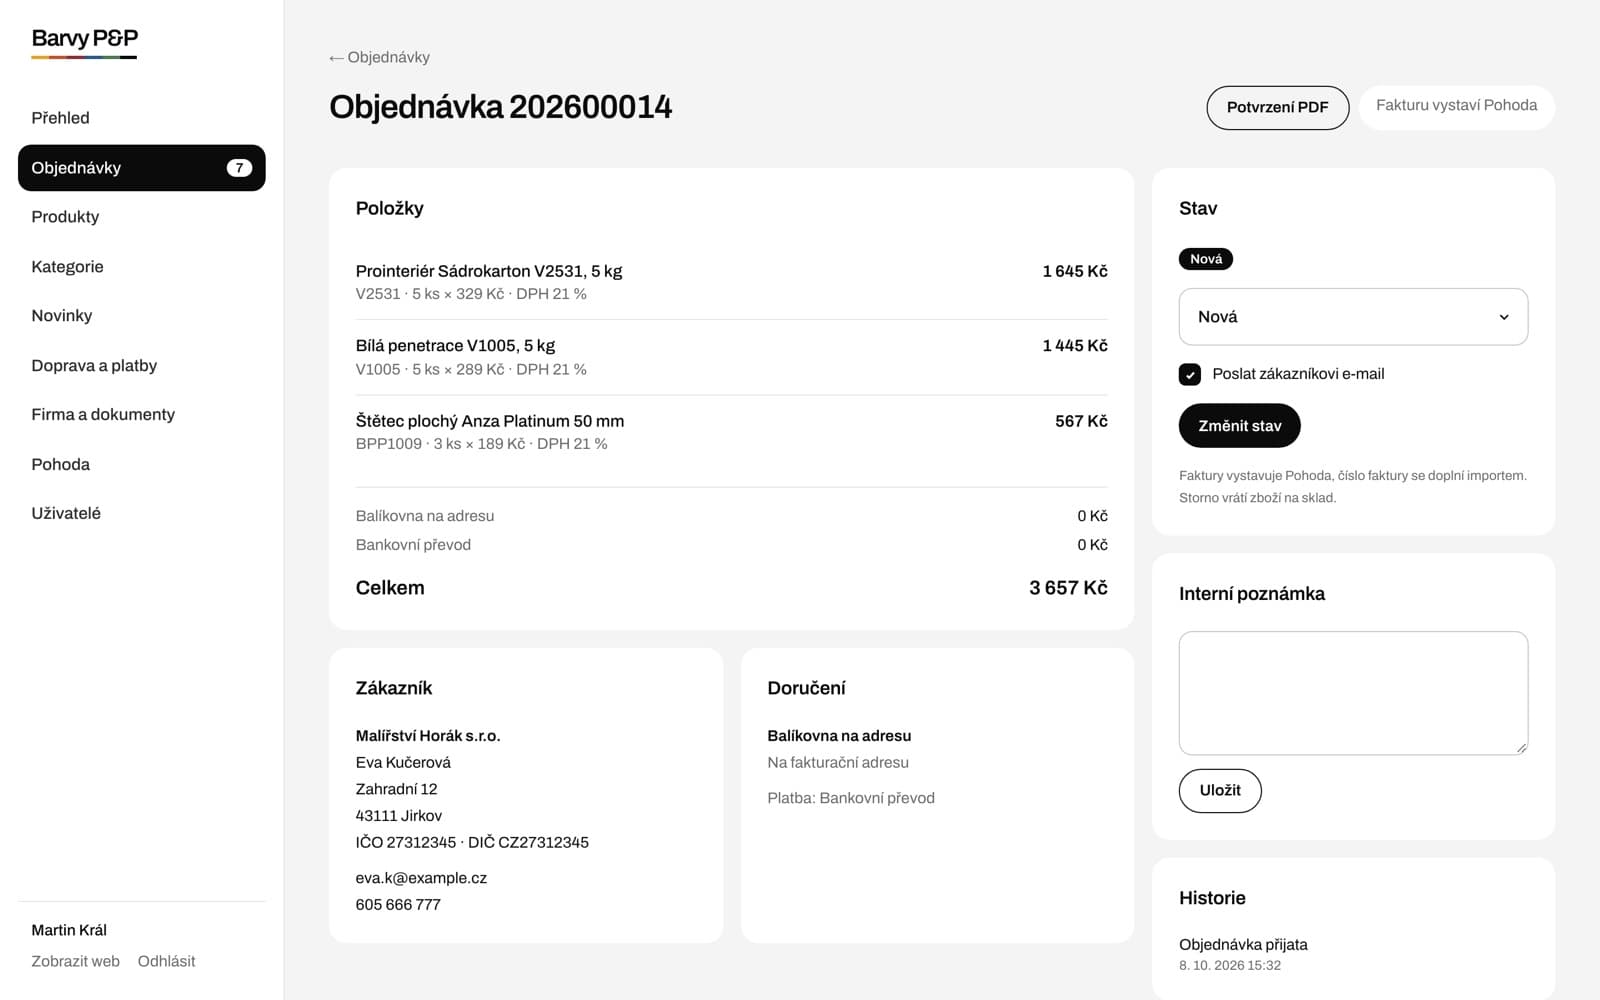
Task: Go to Objednávky sidebar item
Action: 142,168
